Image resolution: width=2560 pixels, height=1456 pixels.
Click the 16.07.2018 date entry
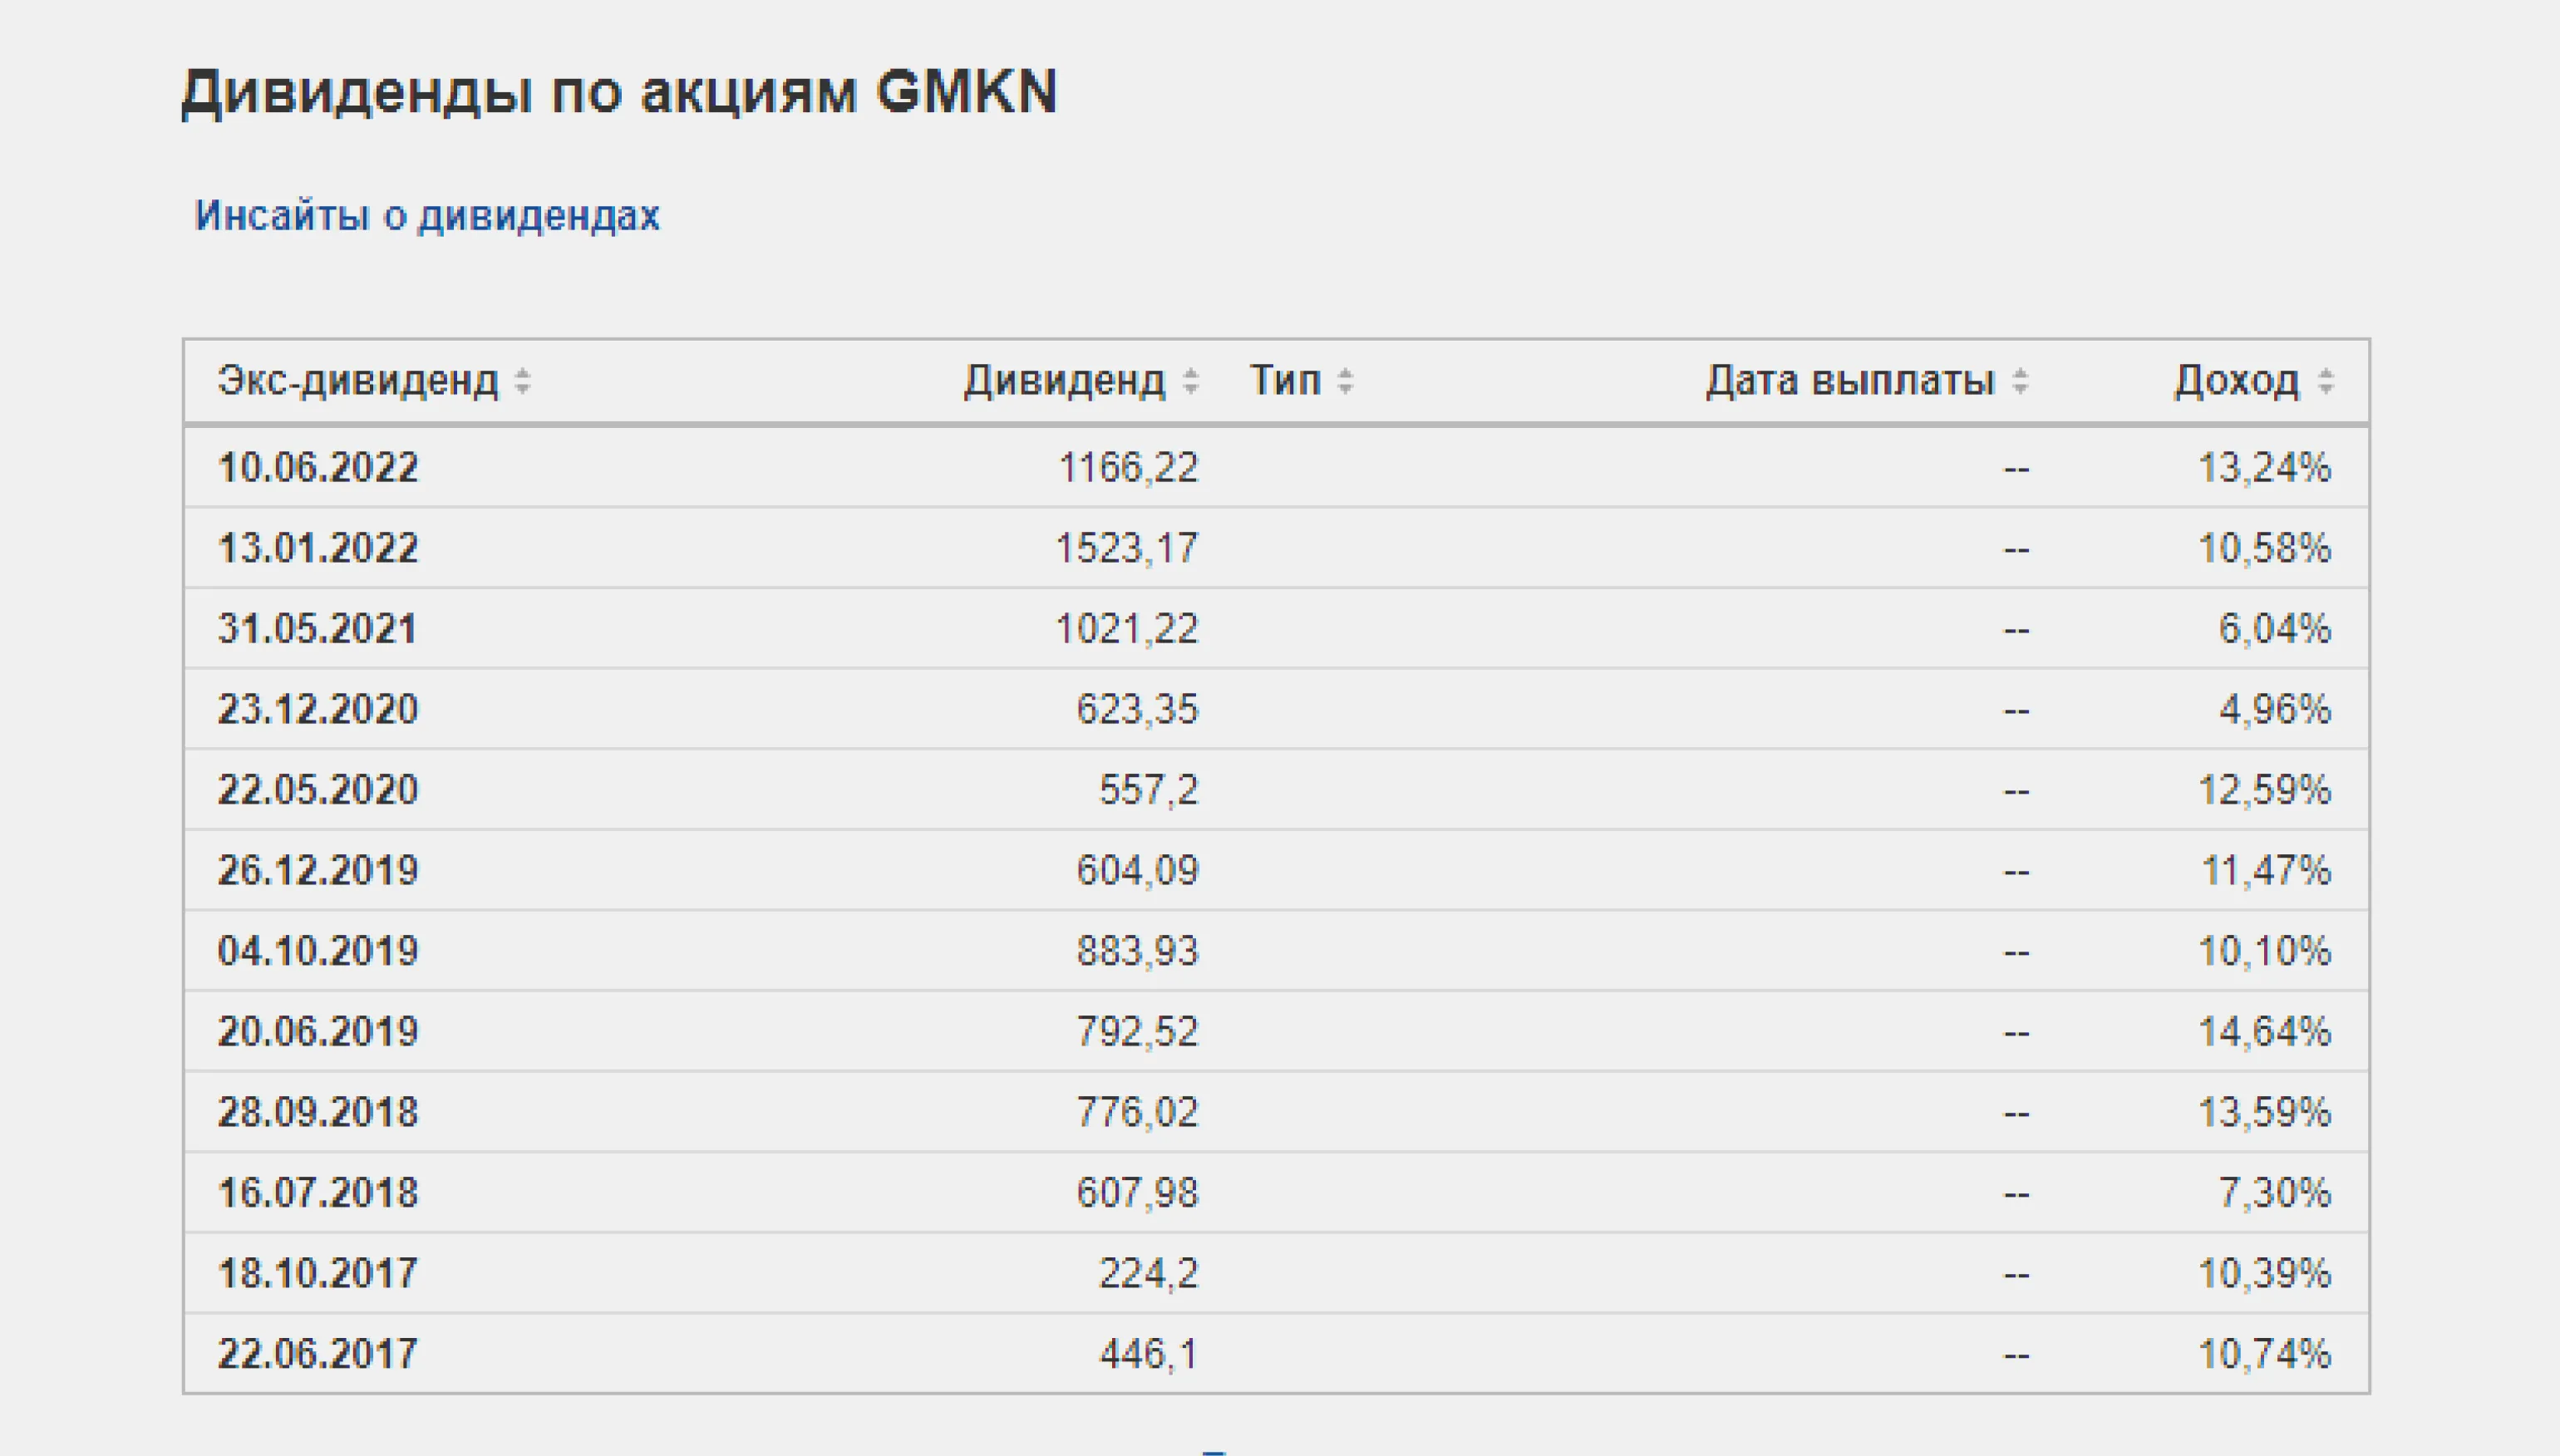pos(318,1193)
